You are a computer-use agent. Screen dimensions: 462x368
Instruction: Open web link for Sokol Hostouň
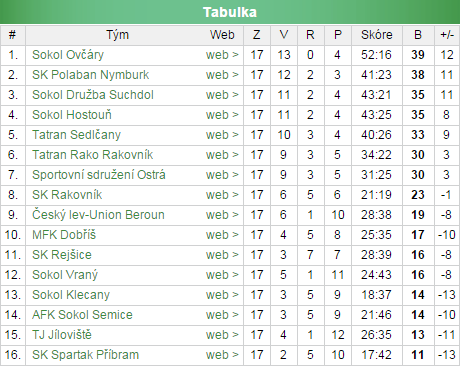click(222, 115)
